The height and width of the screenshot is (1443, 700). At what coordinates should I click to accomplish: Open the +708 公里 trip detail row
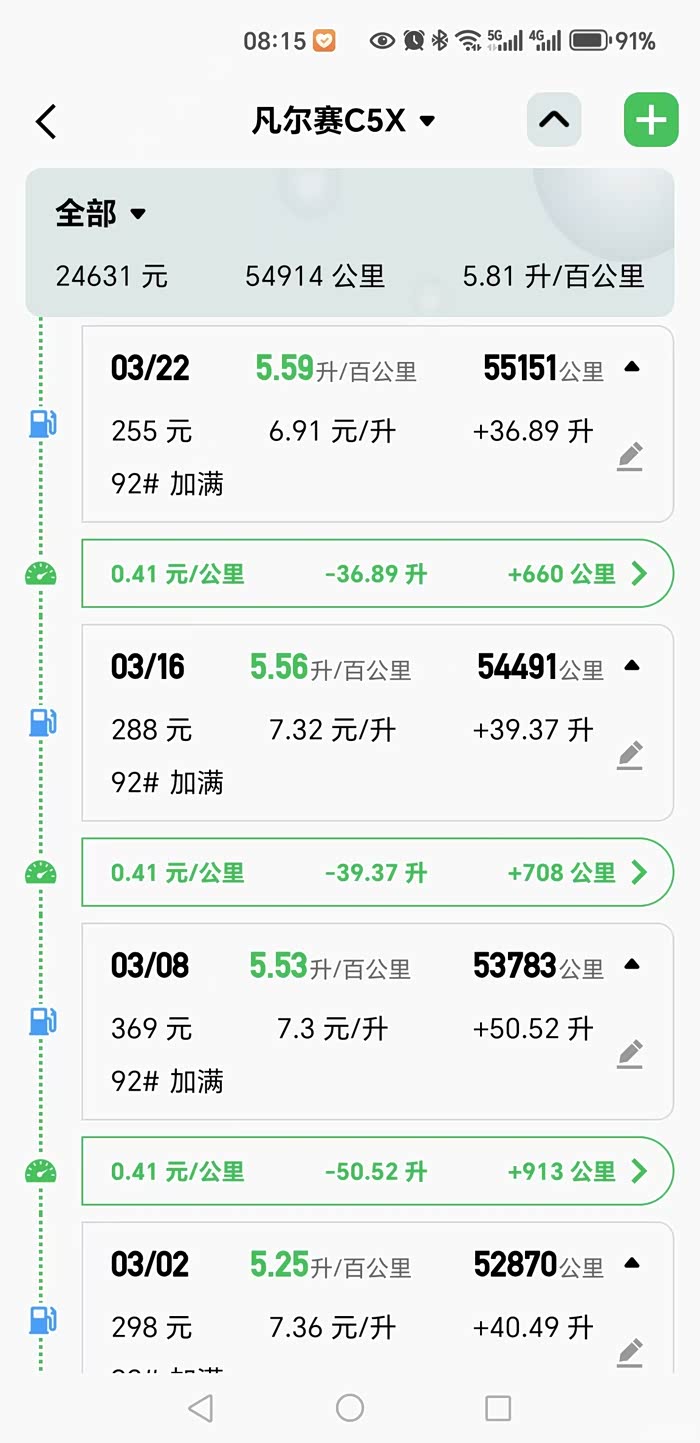(x=377, y=872)
